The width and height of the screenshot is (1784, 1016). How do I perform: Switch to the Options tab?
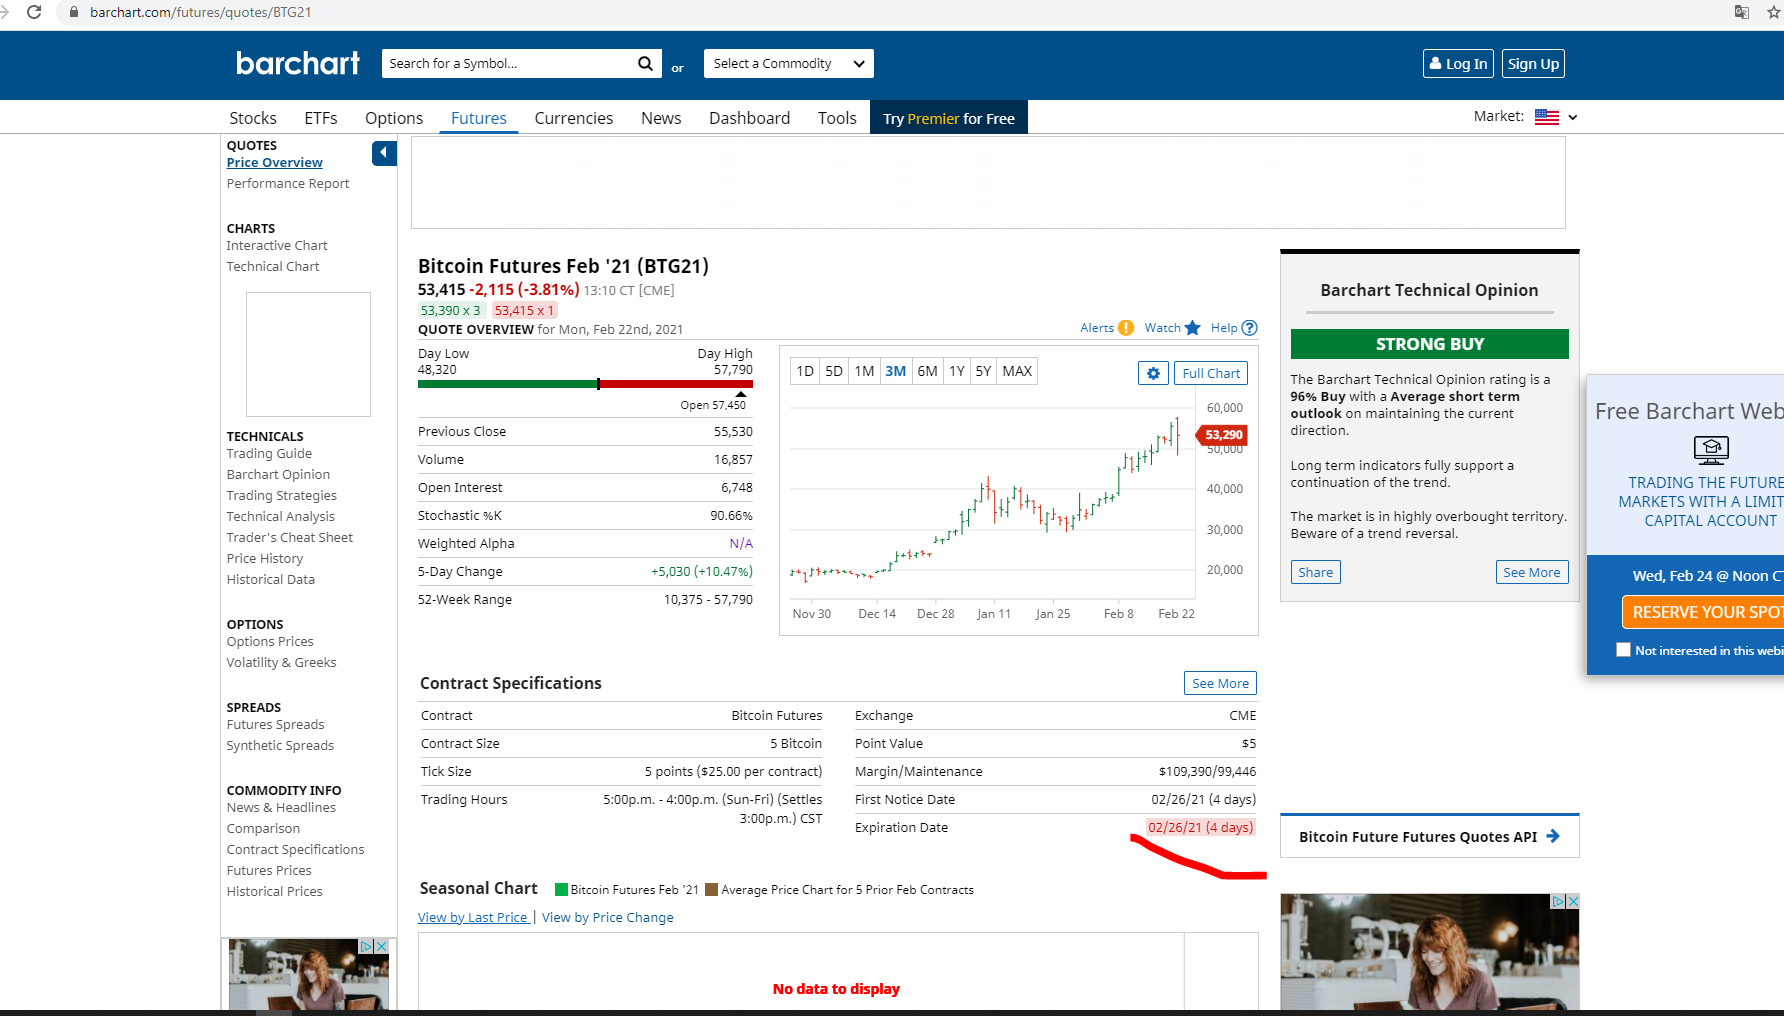pos(393,117)
